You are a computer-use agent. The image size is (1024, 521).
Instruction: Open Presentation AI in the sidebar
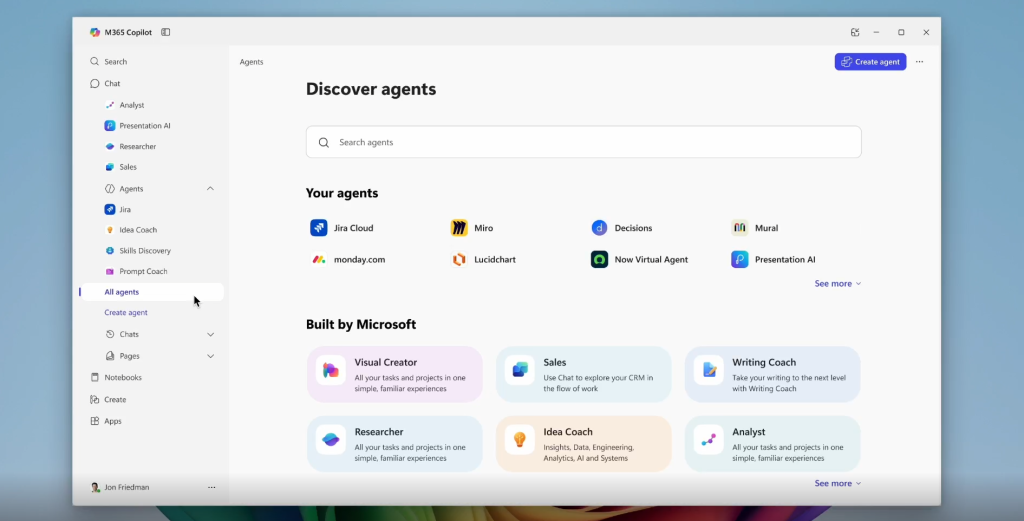coord(138,126)
